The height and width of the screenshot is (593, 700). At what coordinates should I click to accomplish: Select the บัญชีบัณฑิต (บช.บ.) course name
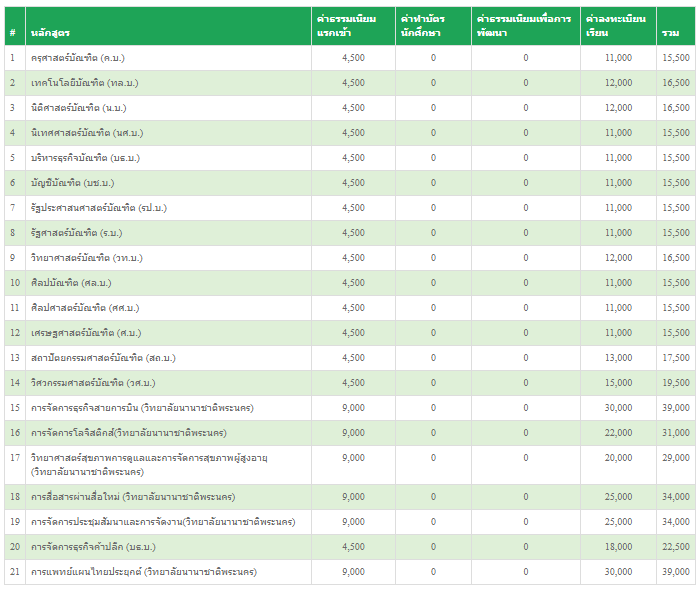click(72, 183)
